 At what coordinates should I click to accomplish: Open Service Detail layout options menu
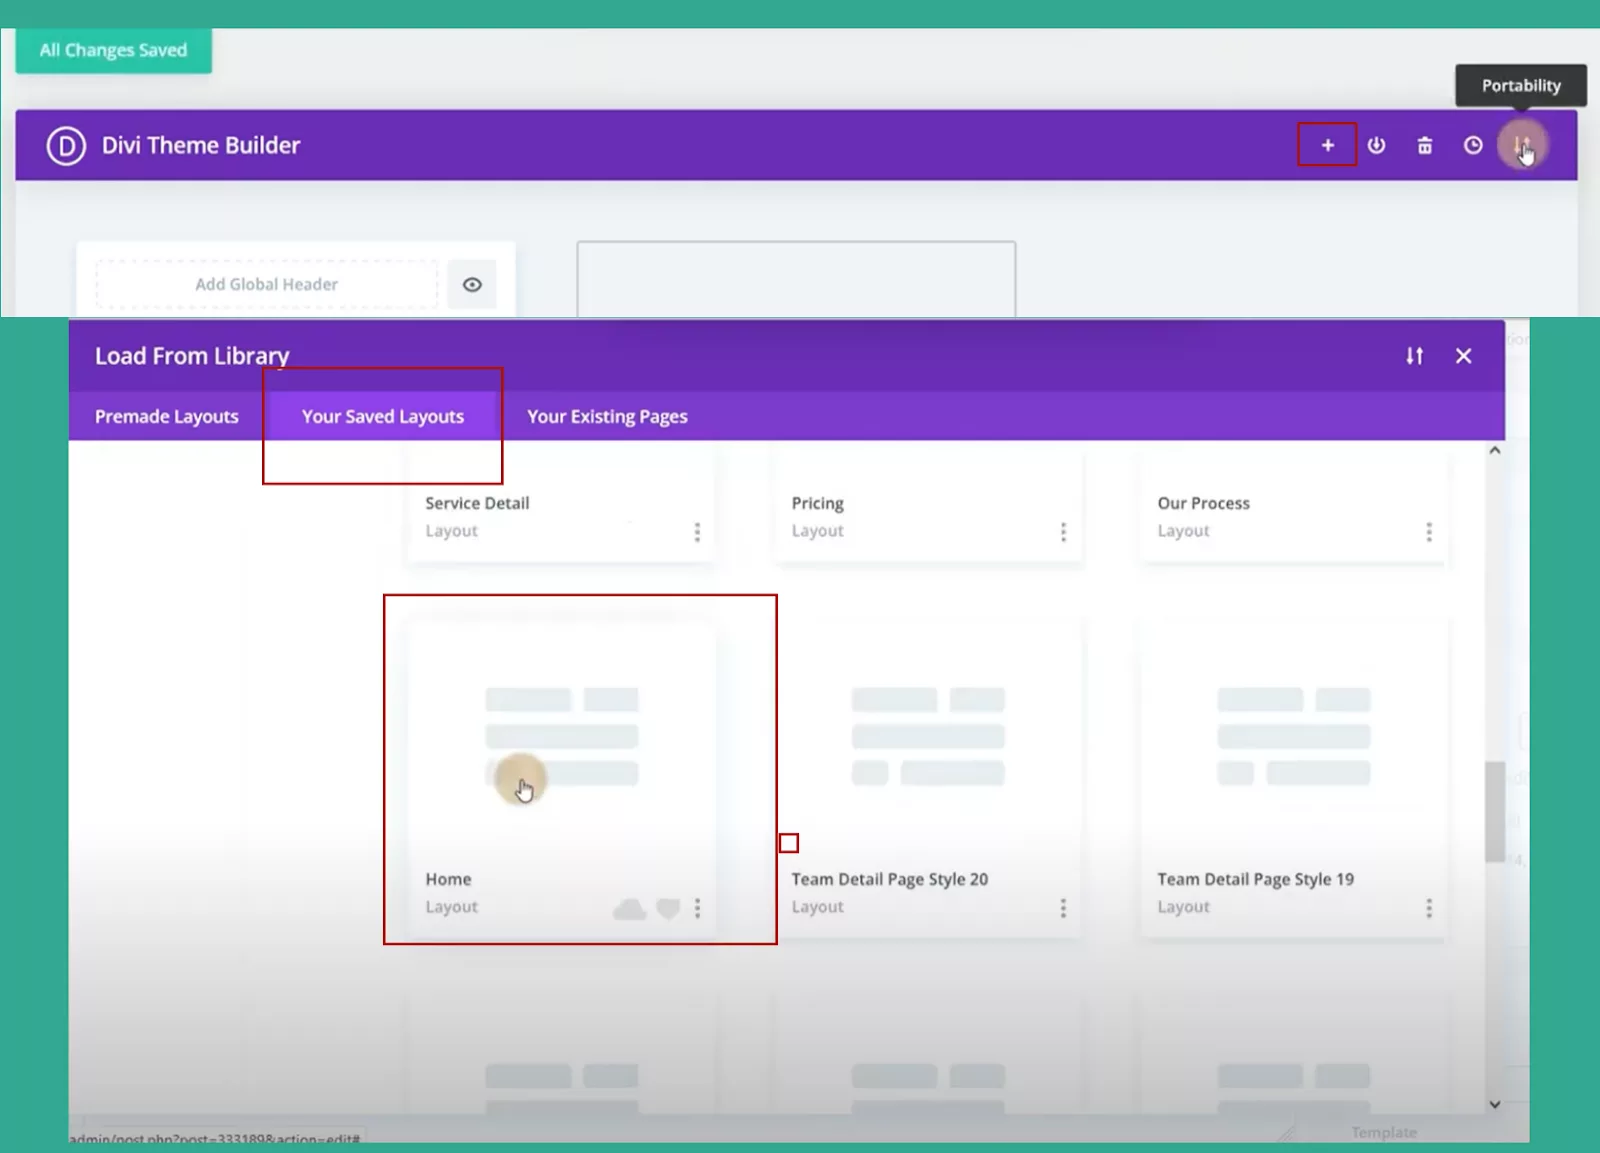coord(697,532)
